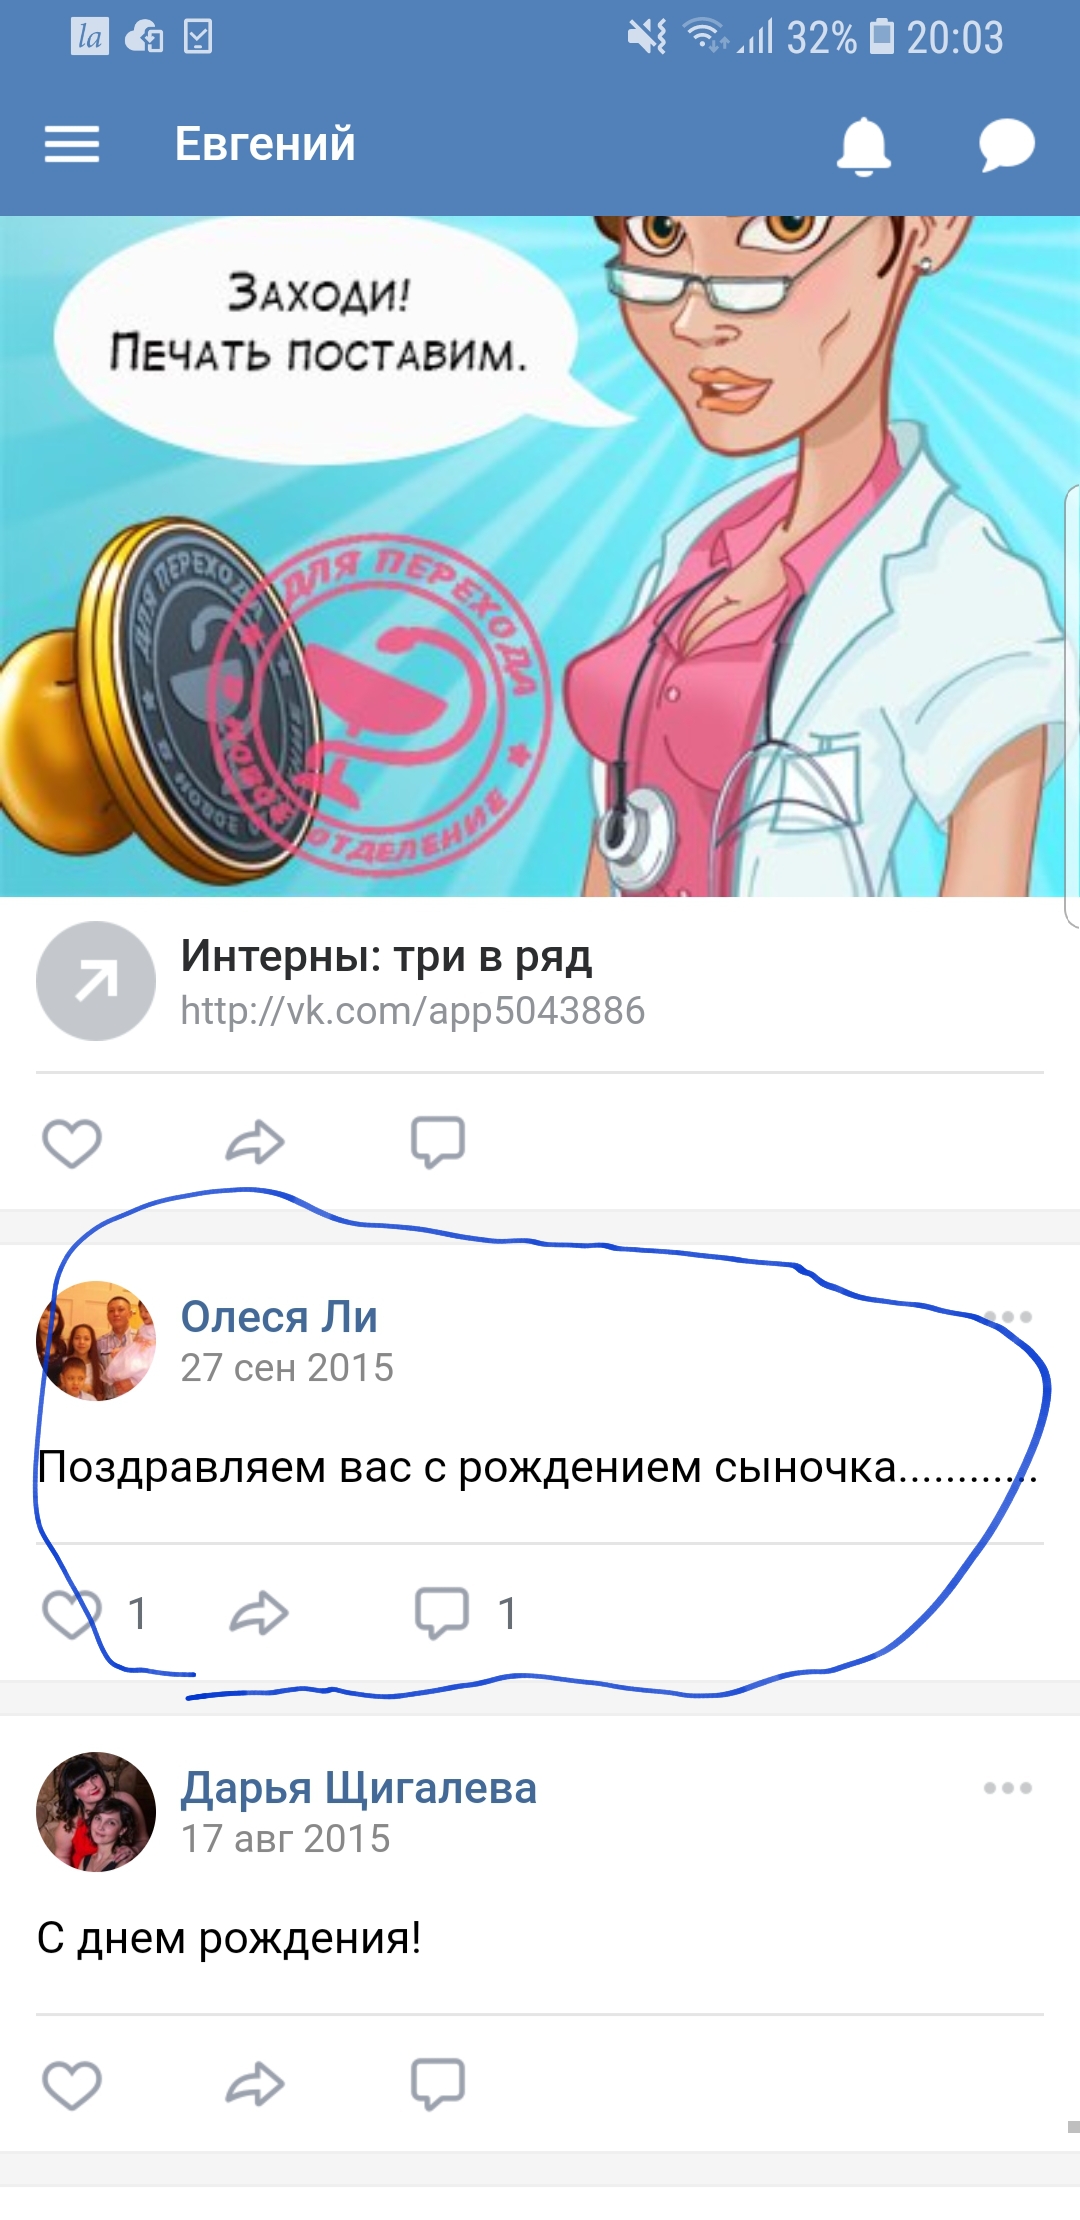The image size is (1080, 2220).
Task: Share Олеся Ли's post
Action: (259, 1613)
